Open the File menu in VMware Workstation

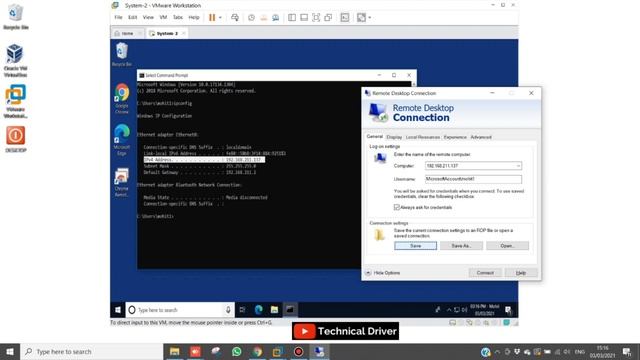(x=118, y=18)
